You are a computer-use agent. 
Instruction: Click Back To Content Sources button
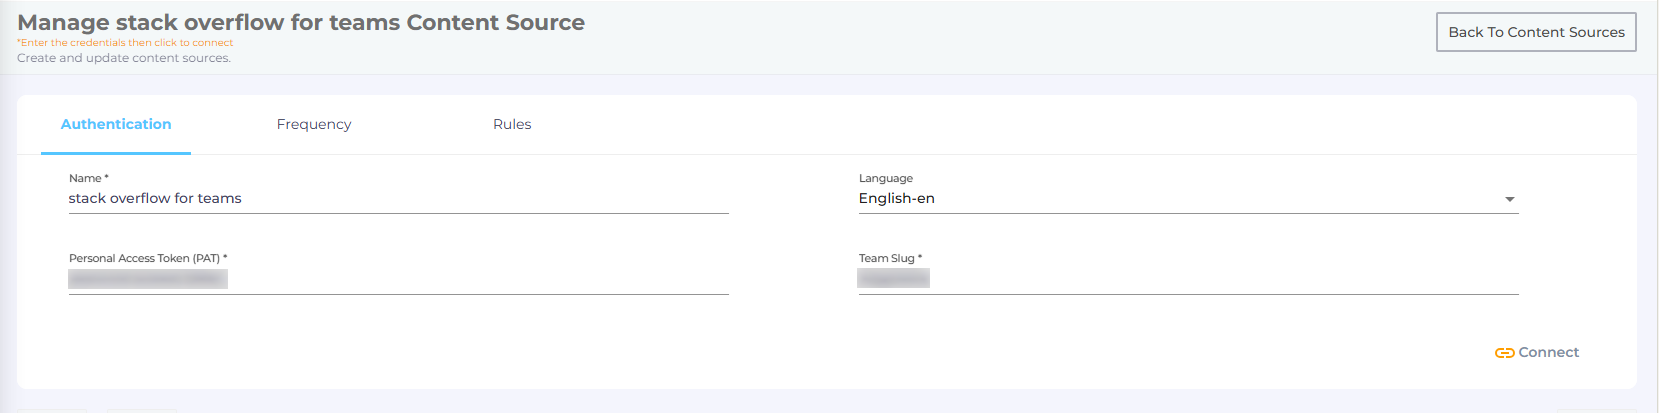pos(1536,32)
